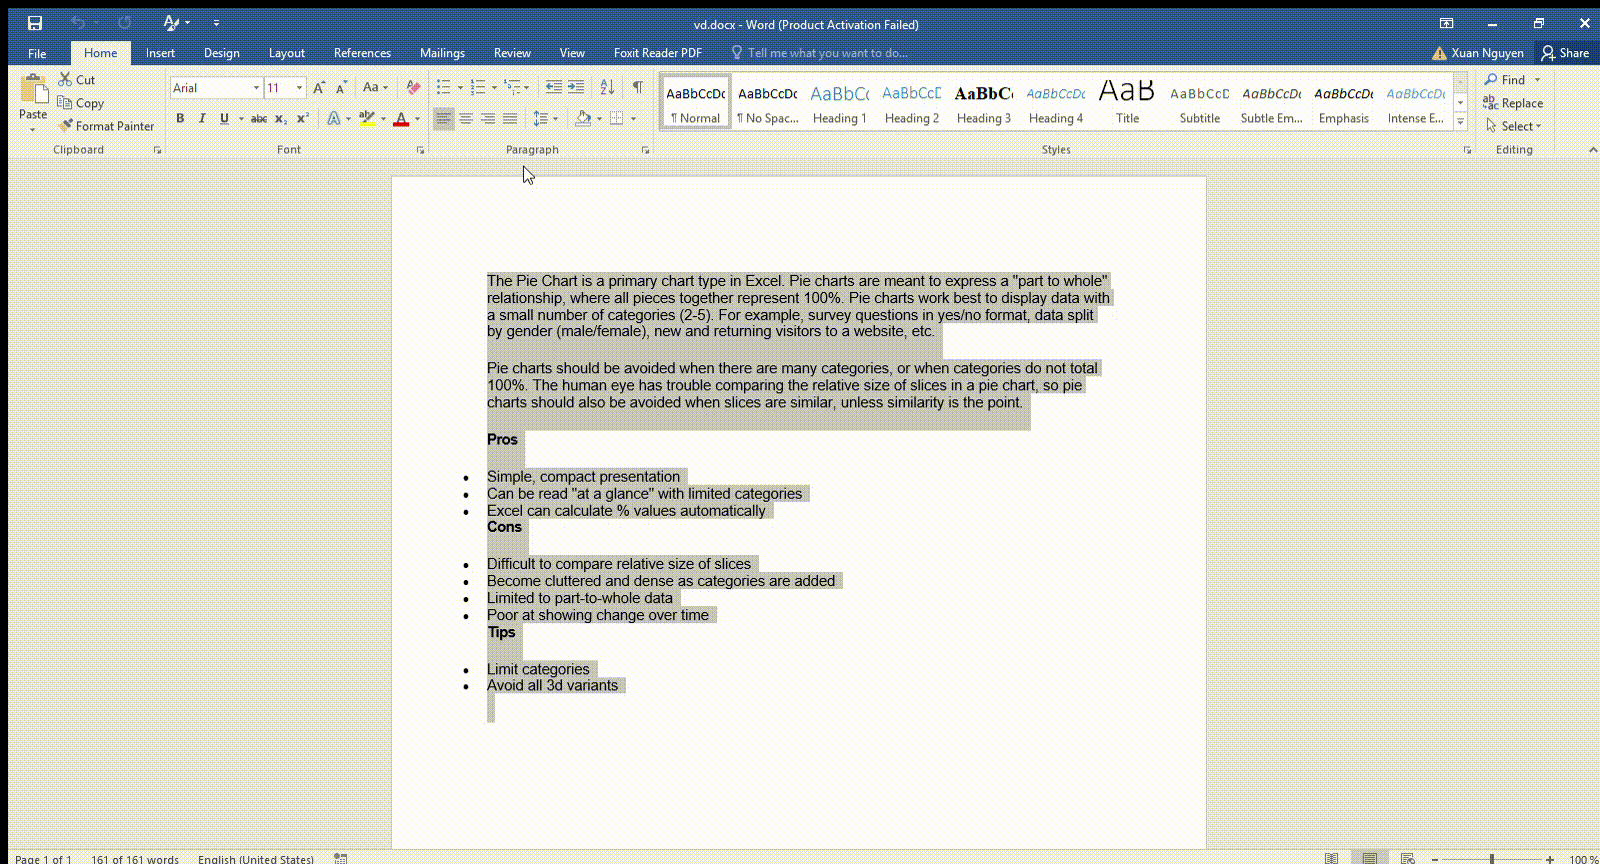Viewport: 1600px width, 864px height.
Task: Decrease indent of selected text
Action: point(553,88)
